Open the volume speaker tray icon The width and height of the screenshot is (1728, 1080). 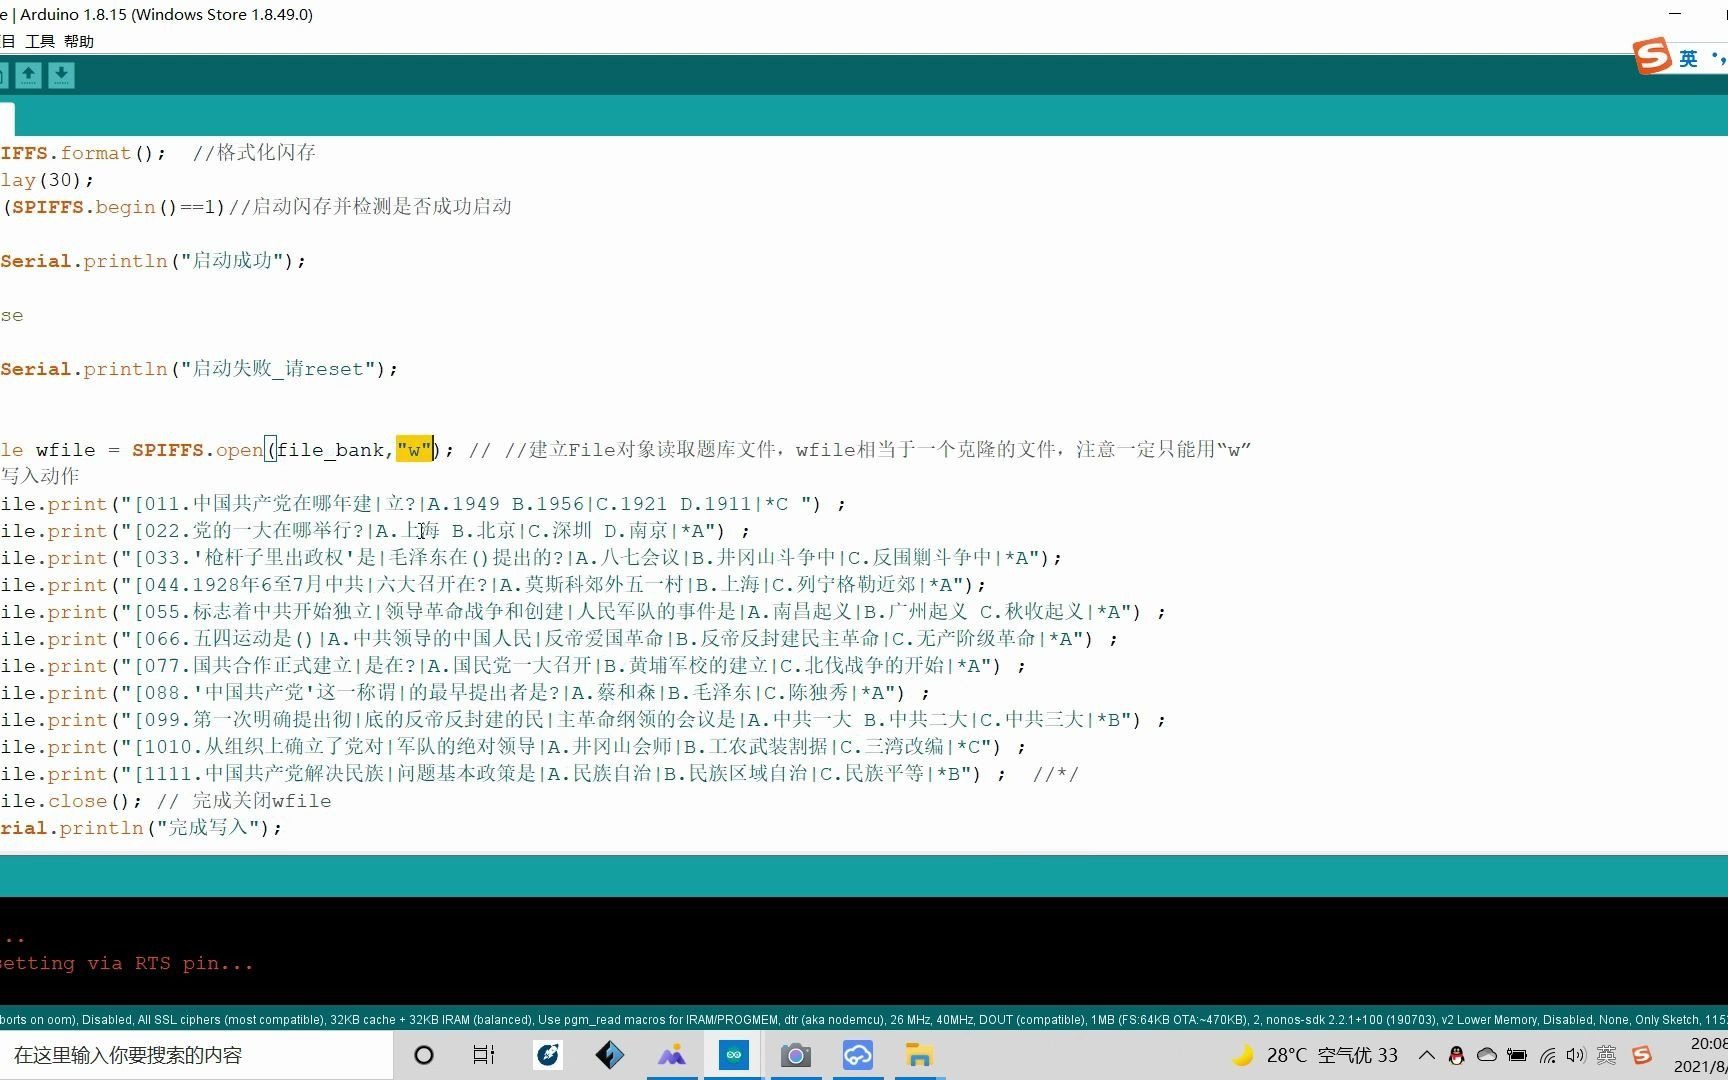(x=1577, y=1055)
